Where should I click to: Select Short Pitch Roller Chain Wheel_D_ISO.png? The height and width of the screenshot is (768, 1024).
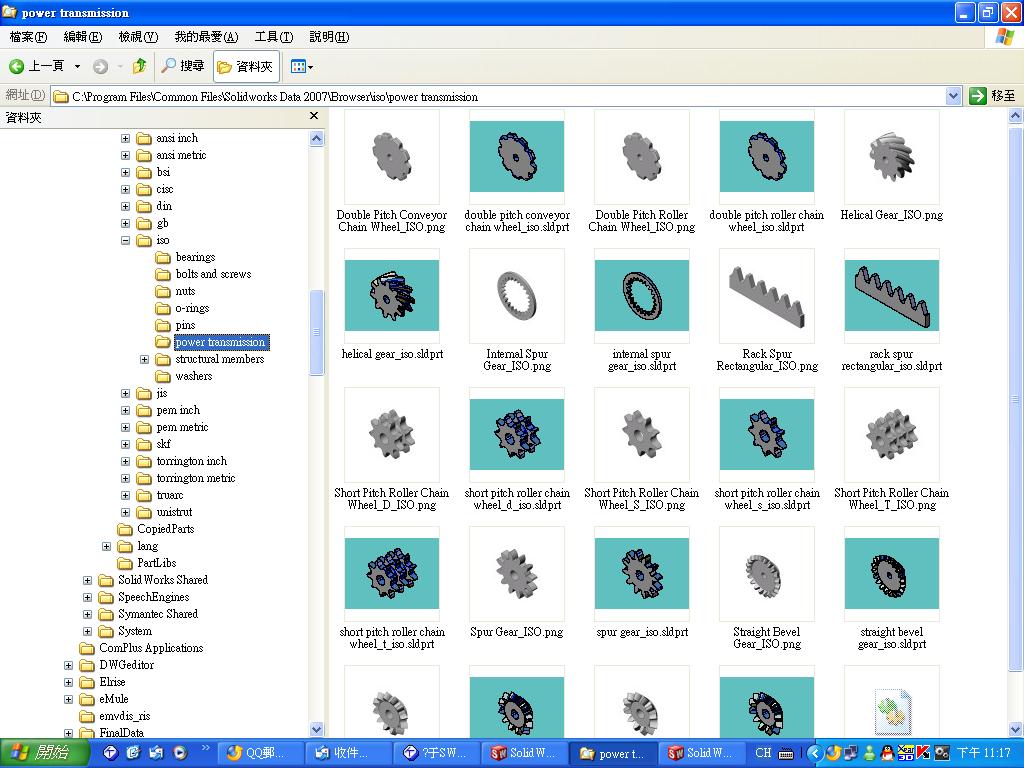392,435
